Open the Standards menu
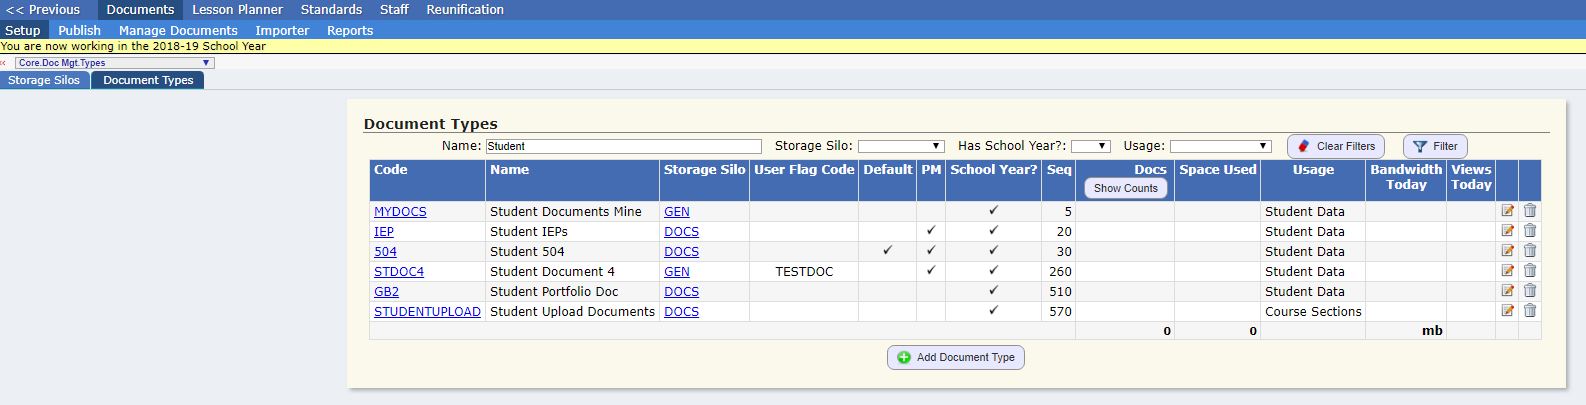Image resolution: width=1586 pixels, height=405 pixels. pyautogui.click(x=331, y=10)
